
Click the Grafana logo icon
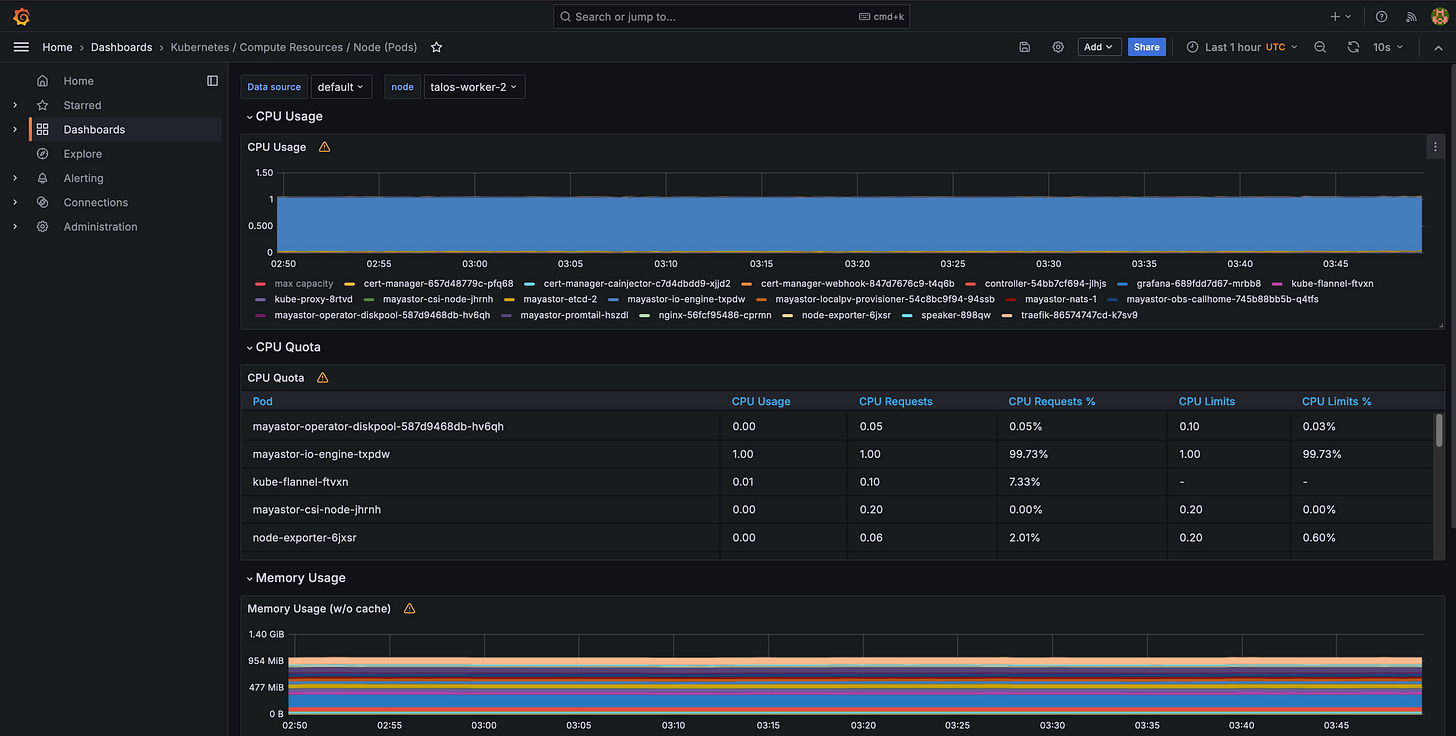pyautogui.click(x=21, y=16)
